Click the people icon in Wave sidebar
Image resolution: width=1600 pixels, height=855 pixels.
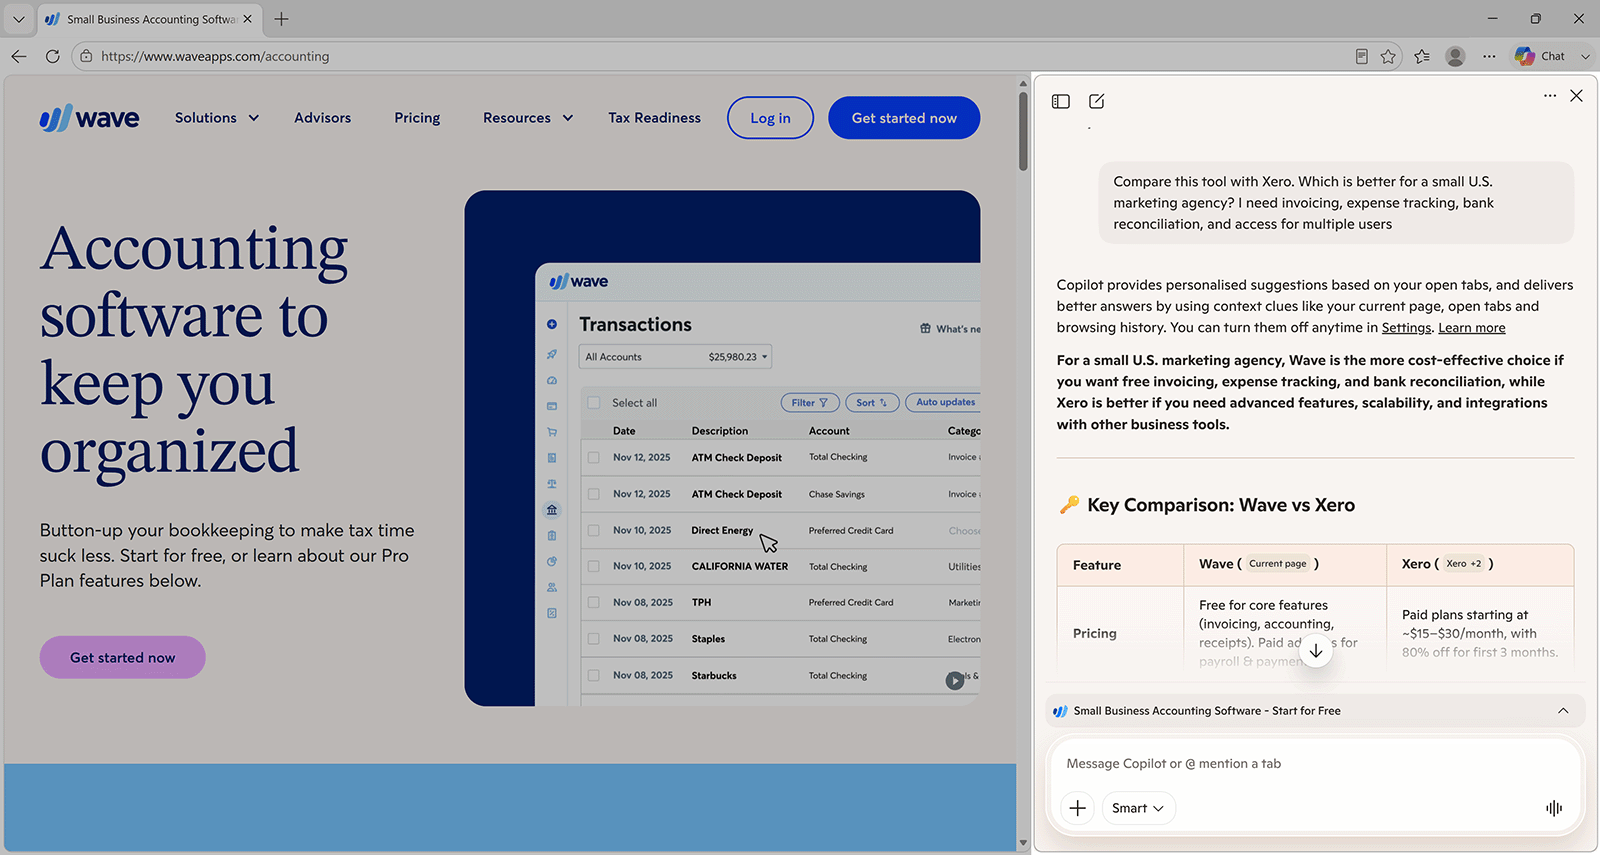pos(552,587)
